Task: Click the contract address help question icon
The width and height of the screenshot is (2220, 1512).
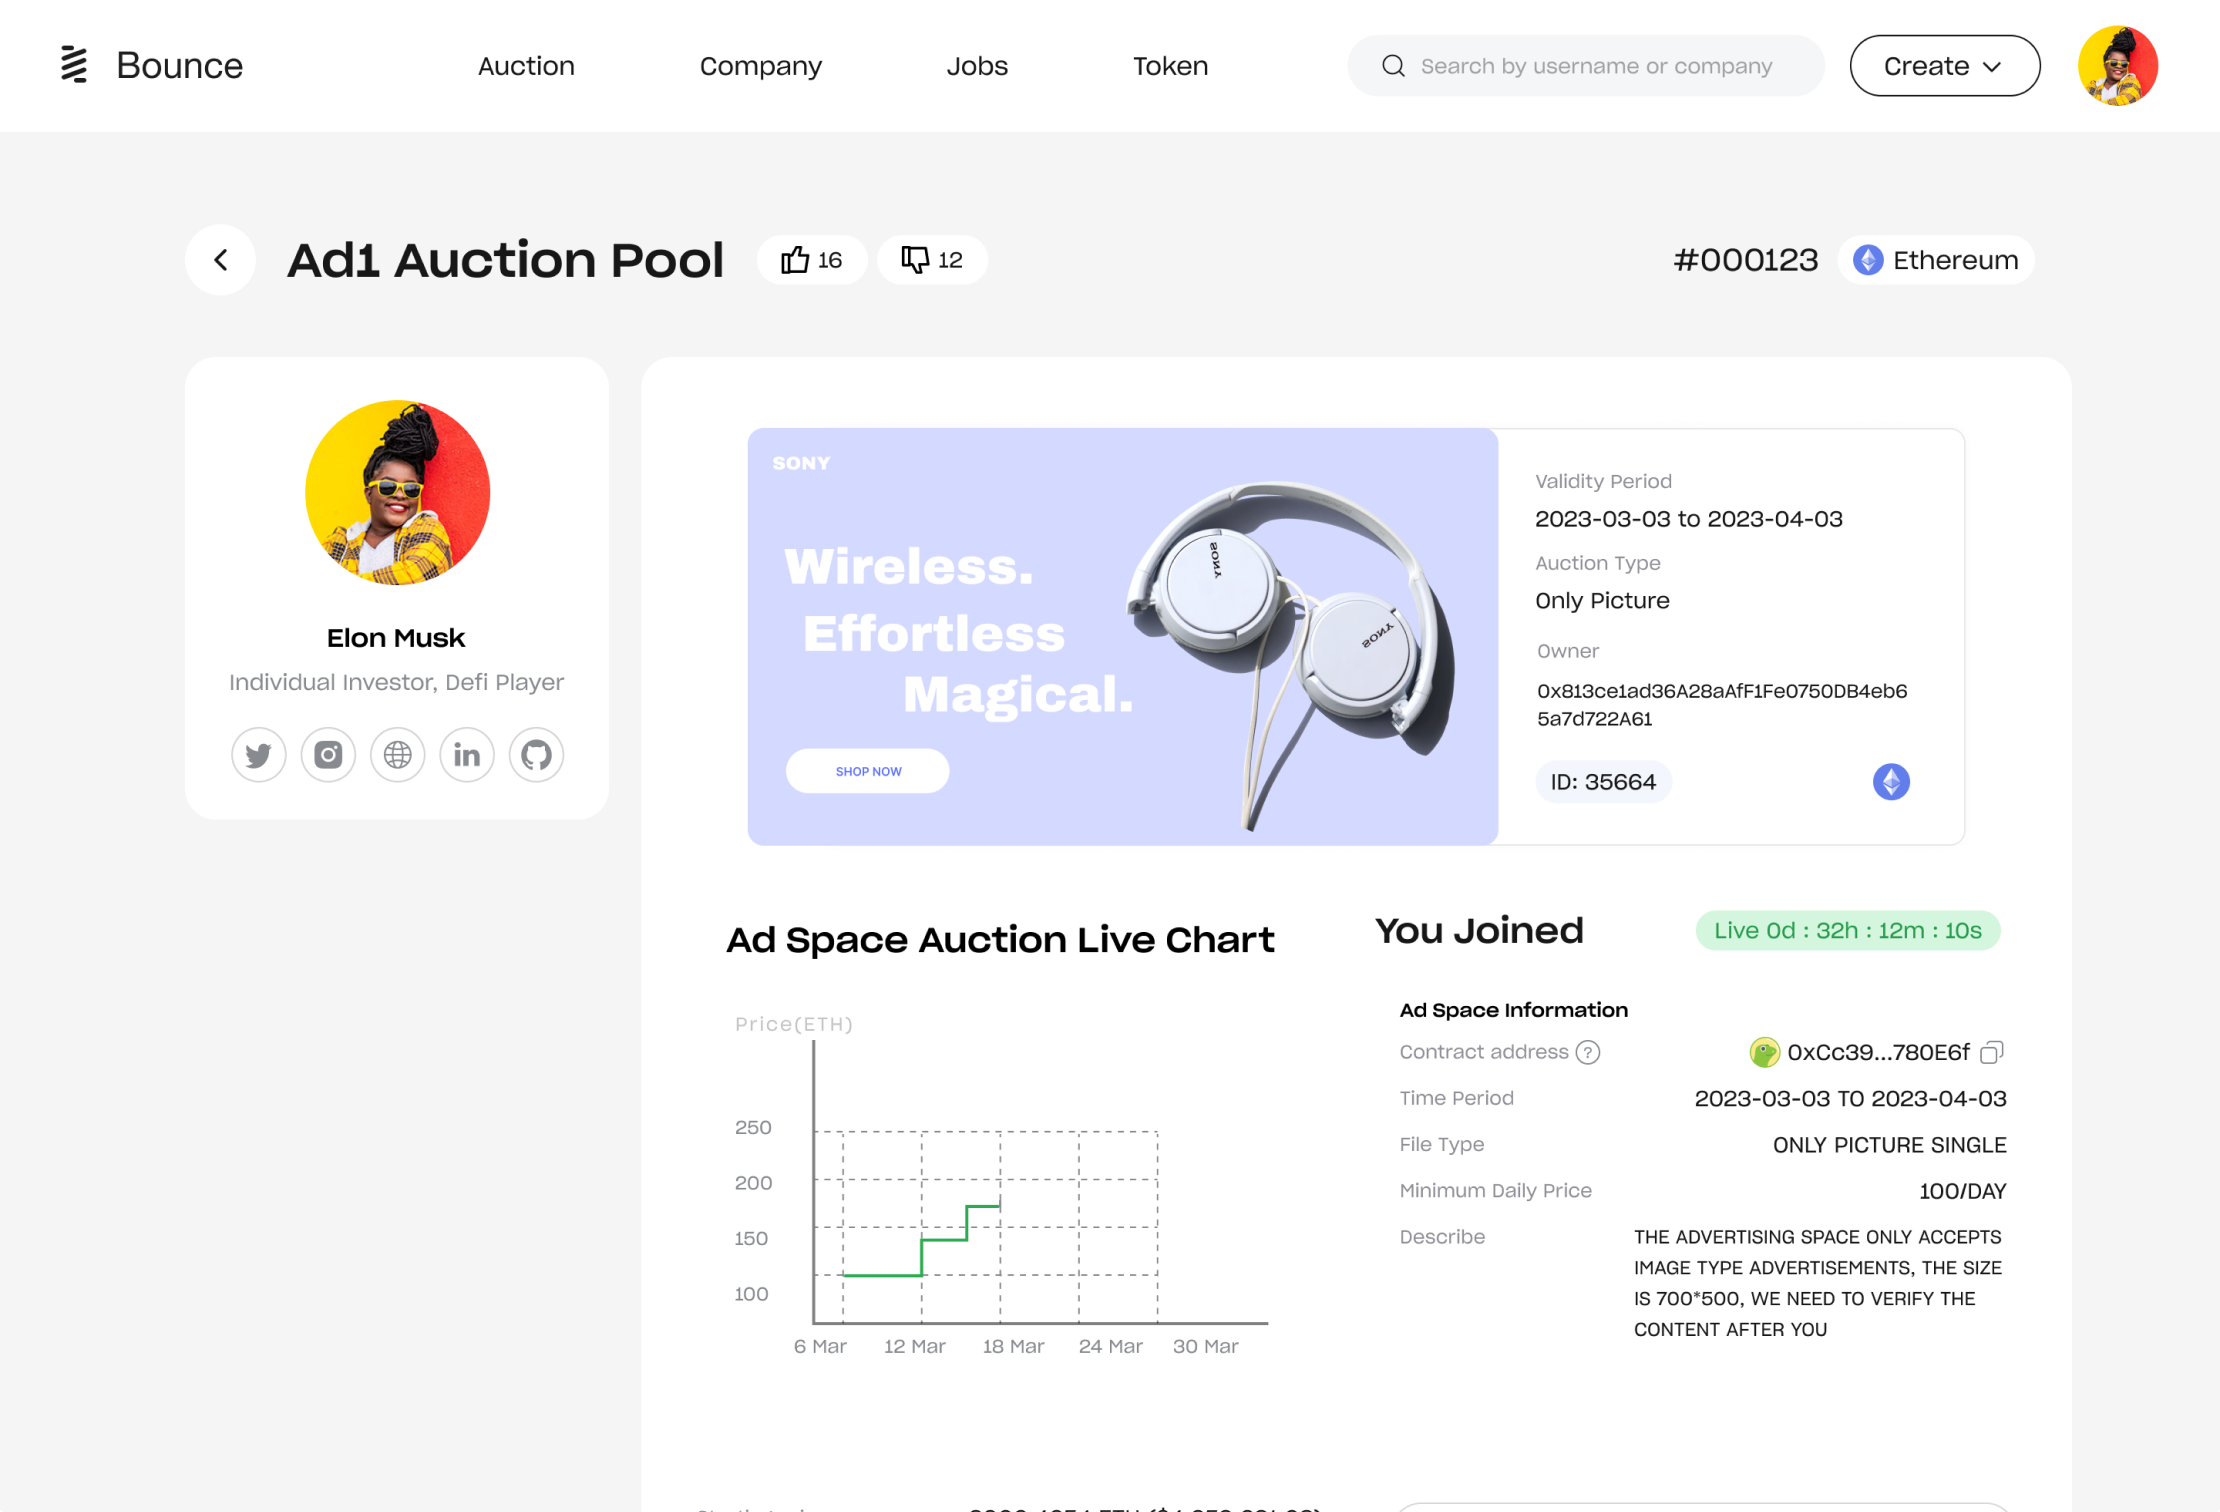Action: coord(1587,1053)
